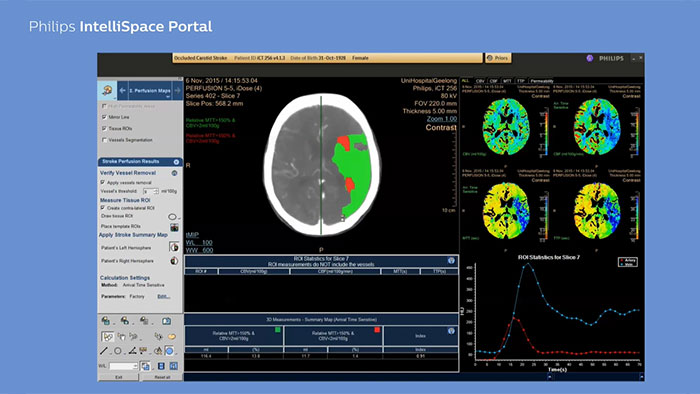Open the workflow stage icon in the sidebar header
Image resolution: width=700 pixels, height=394 pixels.
coord(107,90)
